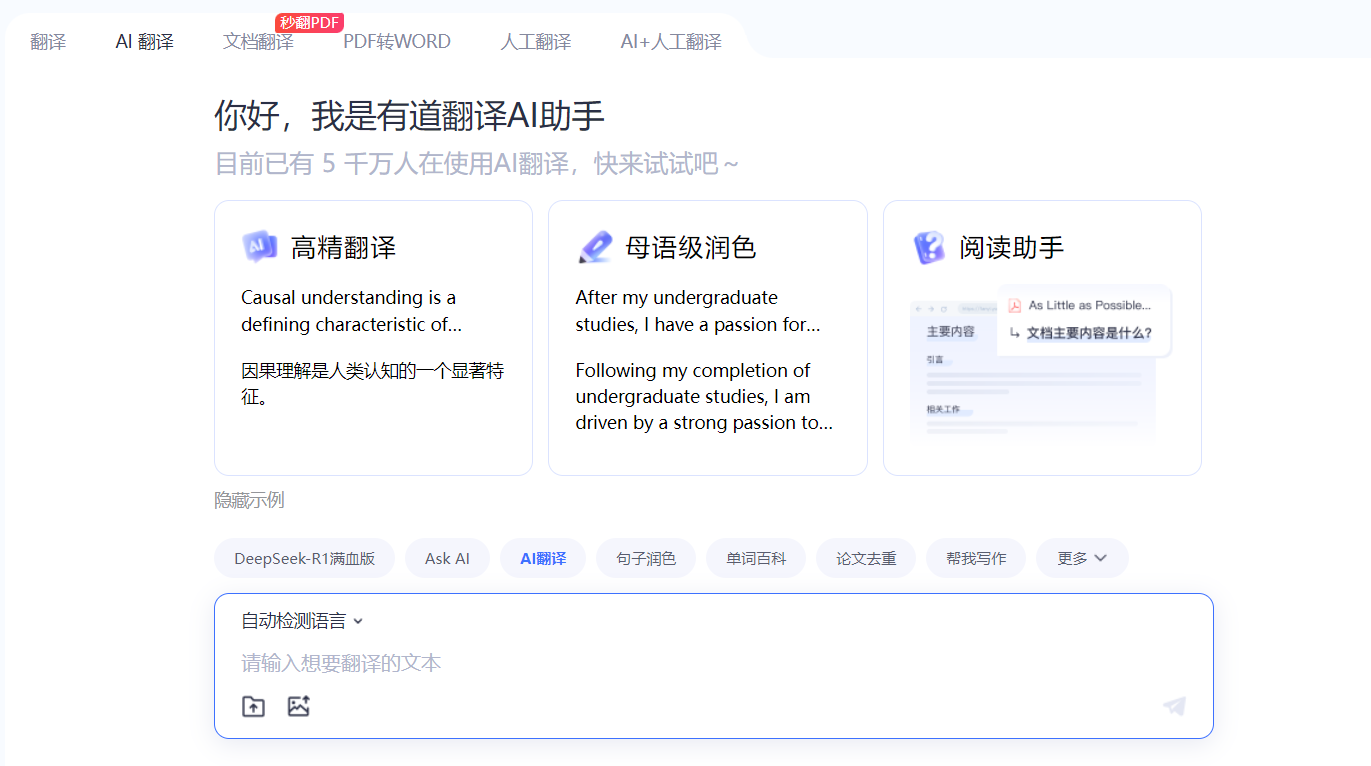This screenshot has width=1371, height=766.
Task: Open the 母语级润色 card title
Action: pyautogui.click(x=691, y=248)
